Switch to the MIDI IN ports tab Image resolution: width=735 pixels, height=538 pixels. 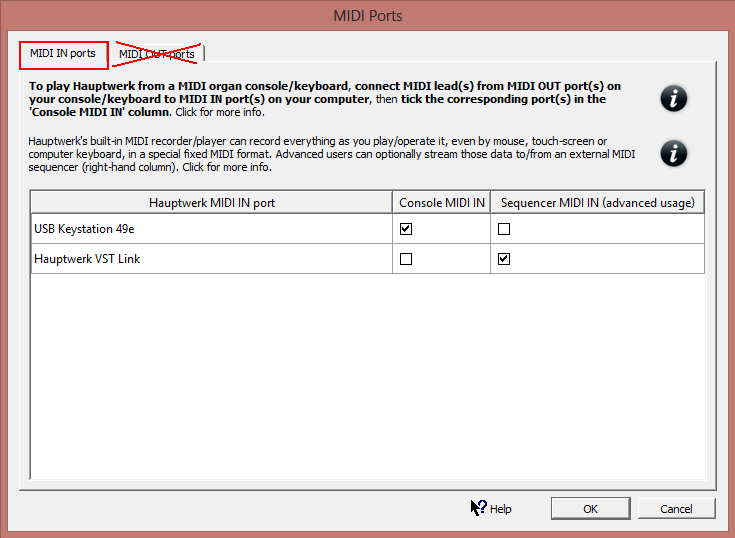[63, 54]
